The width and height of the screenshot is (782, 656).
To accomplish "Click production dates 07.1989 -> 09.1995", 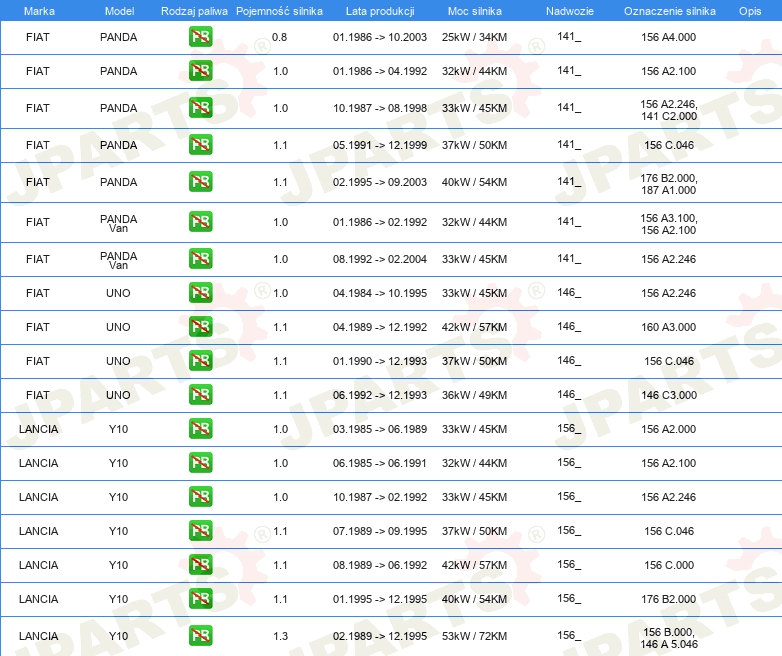I will tap(380, 531).
